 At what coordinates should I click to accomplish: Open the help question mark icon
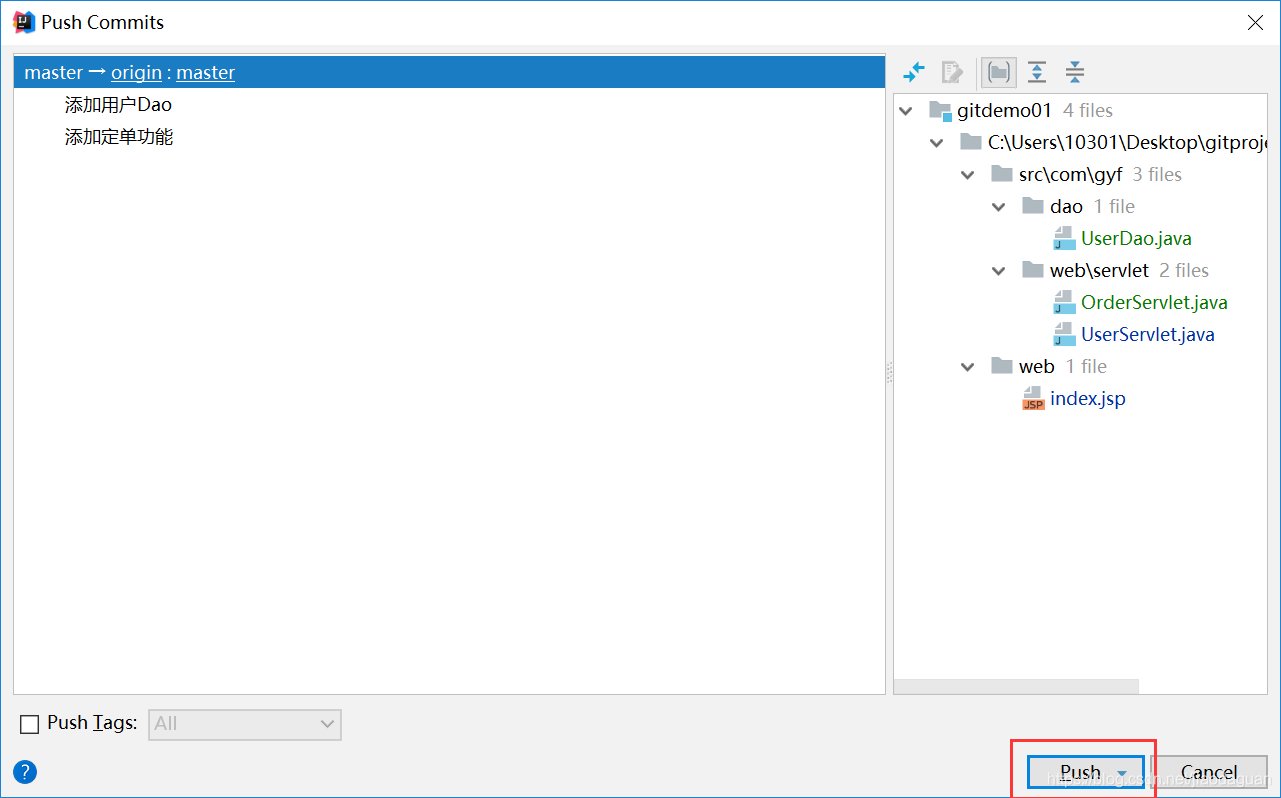[x=25, y=772]
